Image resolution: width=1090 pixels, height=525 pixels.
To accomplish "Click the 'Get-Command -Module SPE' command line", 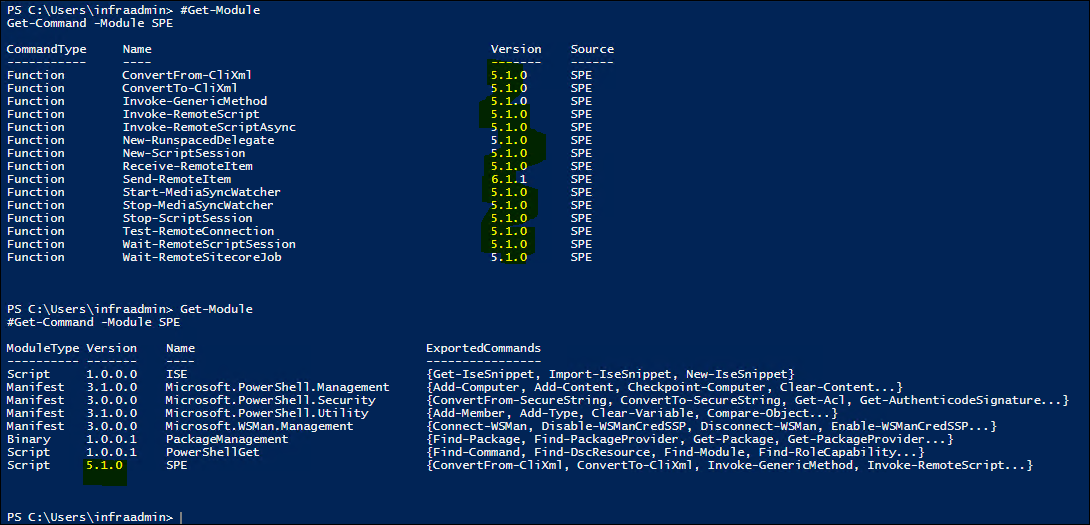I will 90,24.
